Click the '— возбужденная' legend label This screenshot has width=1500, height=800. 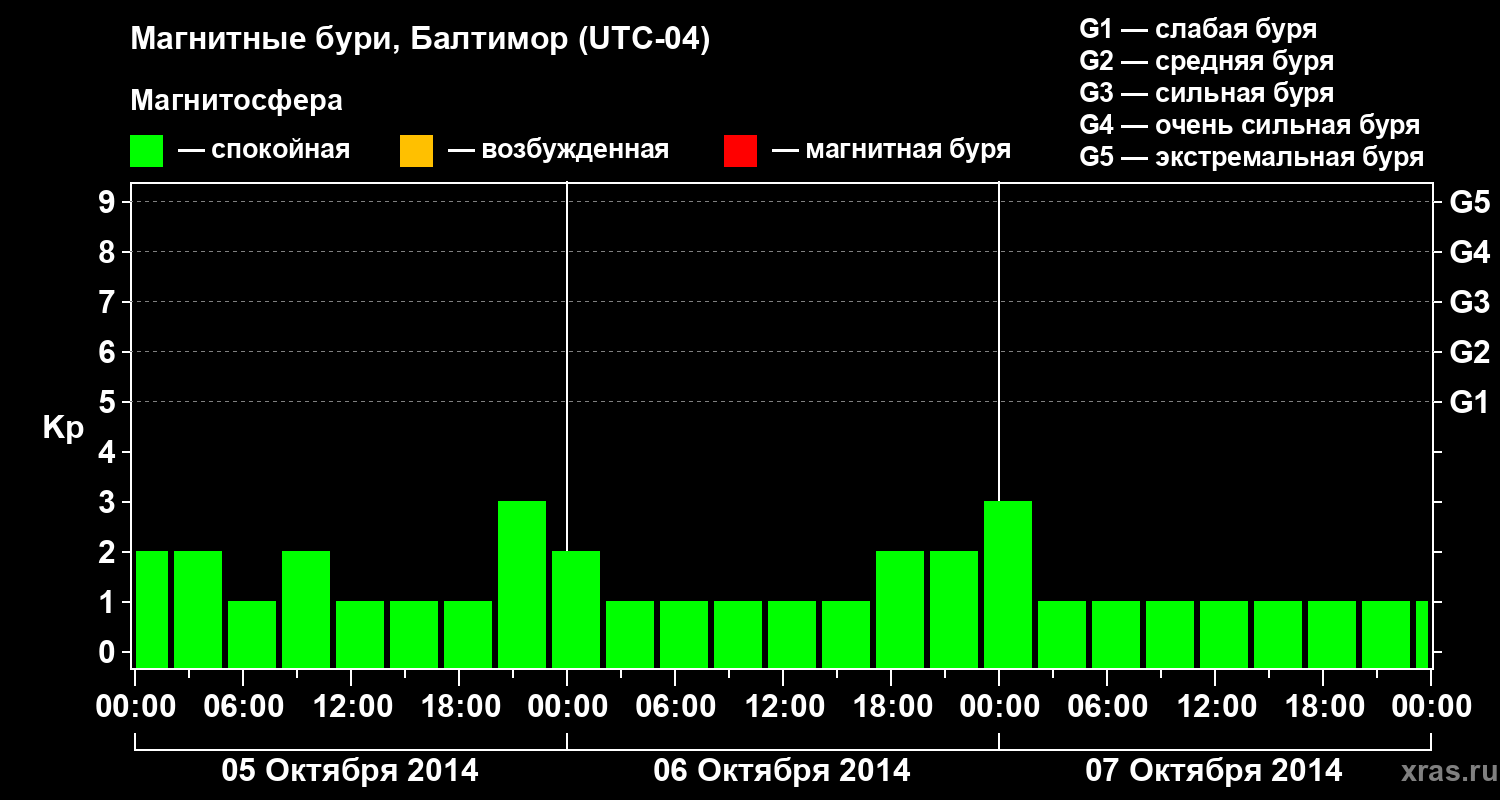[558, 150]
